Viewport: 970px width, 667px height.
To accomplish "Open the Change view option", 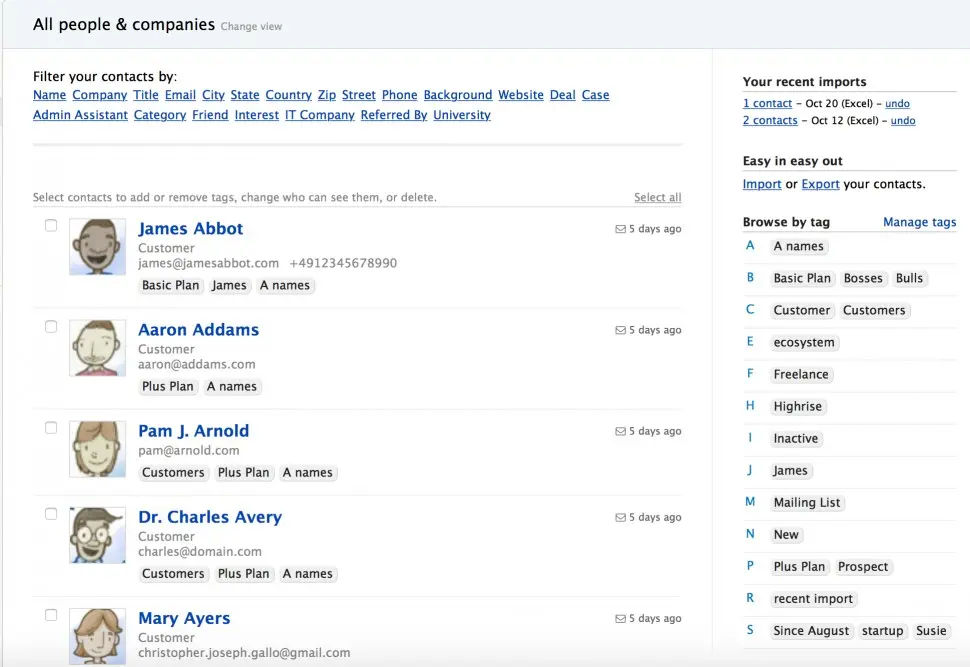I will click(x=251, y=27).
